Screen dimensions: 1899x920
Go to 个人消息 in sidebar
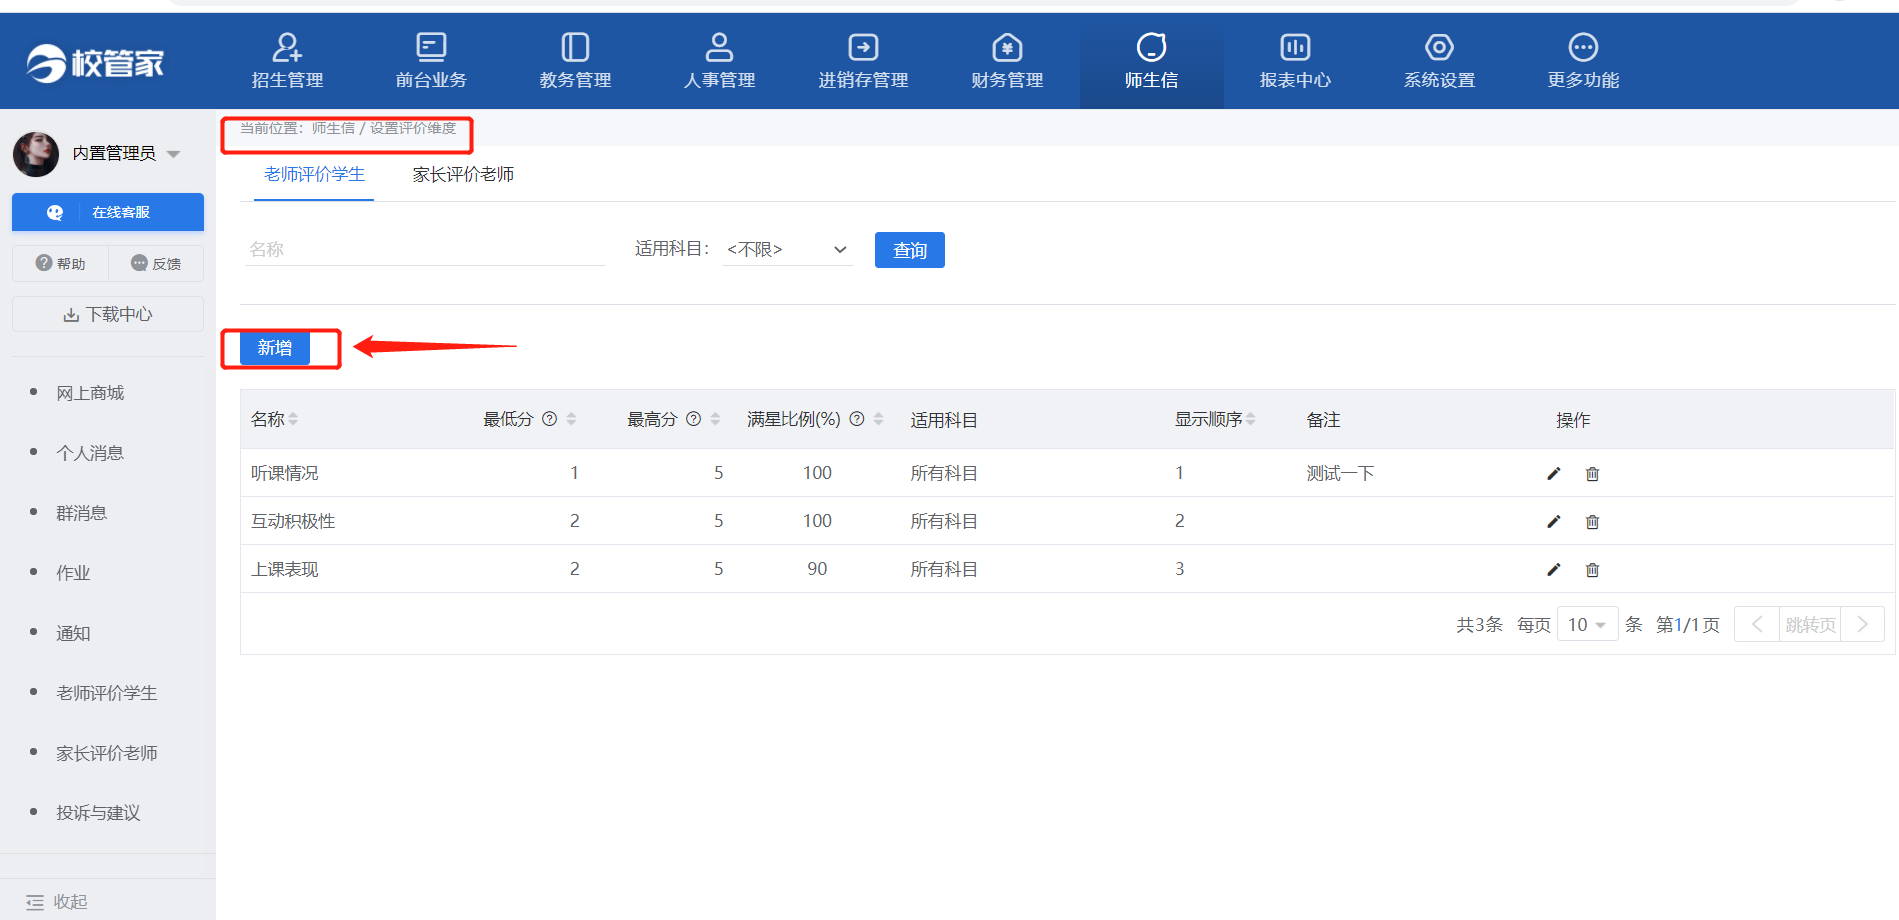[x=90, y=453]
